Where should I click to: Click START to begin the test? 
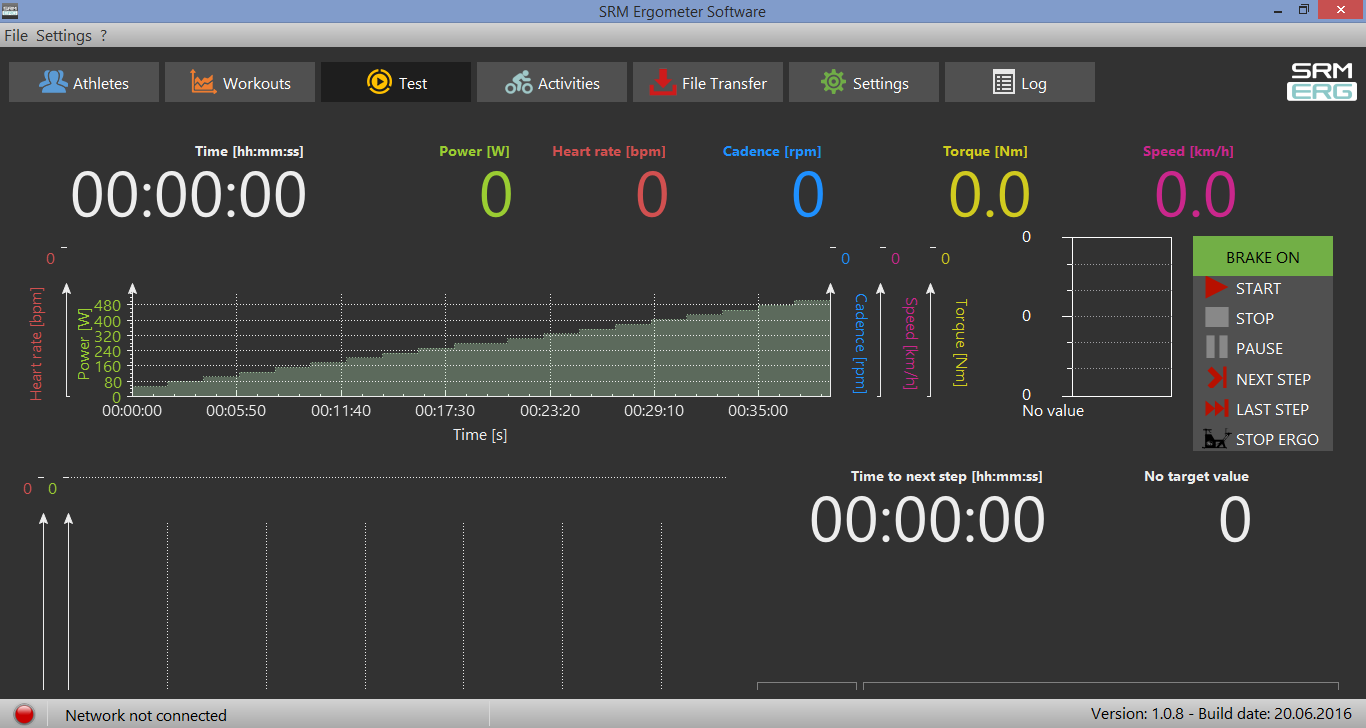click(1263, 288)
